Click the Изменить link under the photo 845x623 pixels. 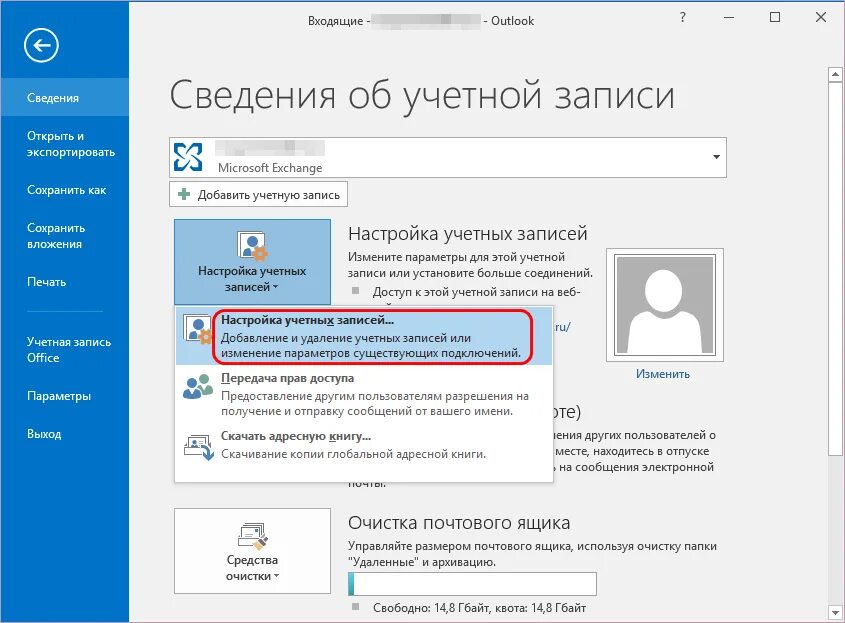(662, 373)
